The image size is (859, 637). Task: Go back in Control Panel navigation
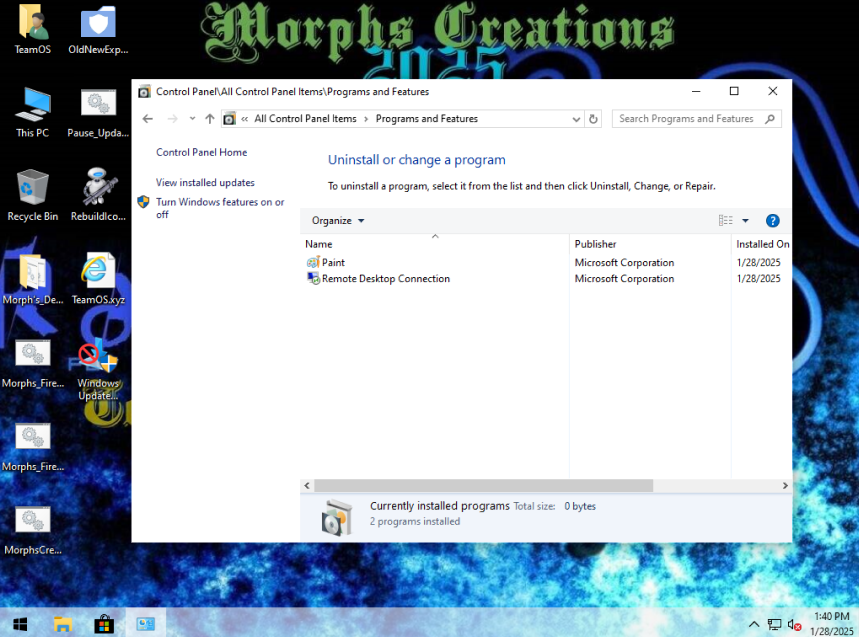pos(147,119)
